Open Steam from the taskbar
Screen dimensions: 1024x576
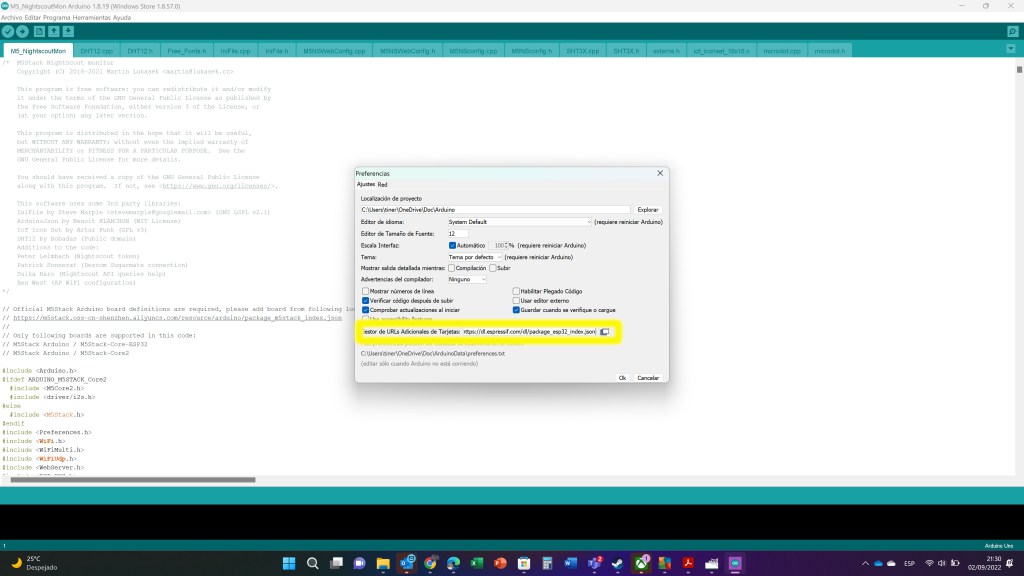[620, 562]
